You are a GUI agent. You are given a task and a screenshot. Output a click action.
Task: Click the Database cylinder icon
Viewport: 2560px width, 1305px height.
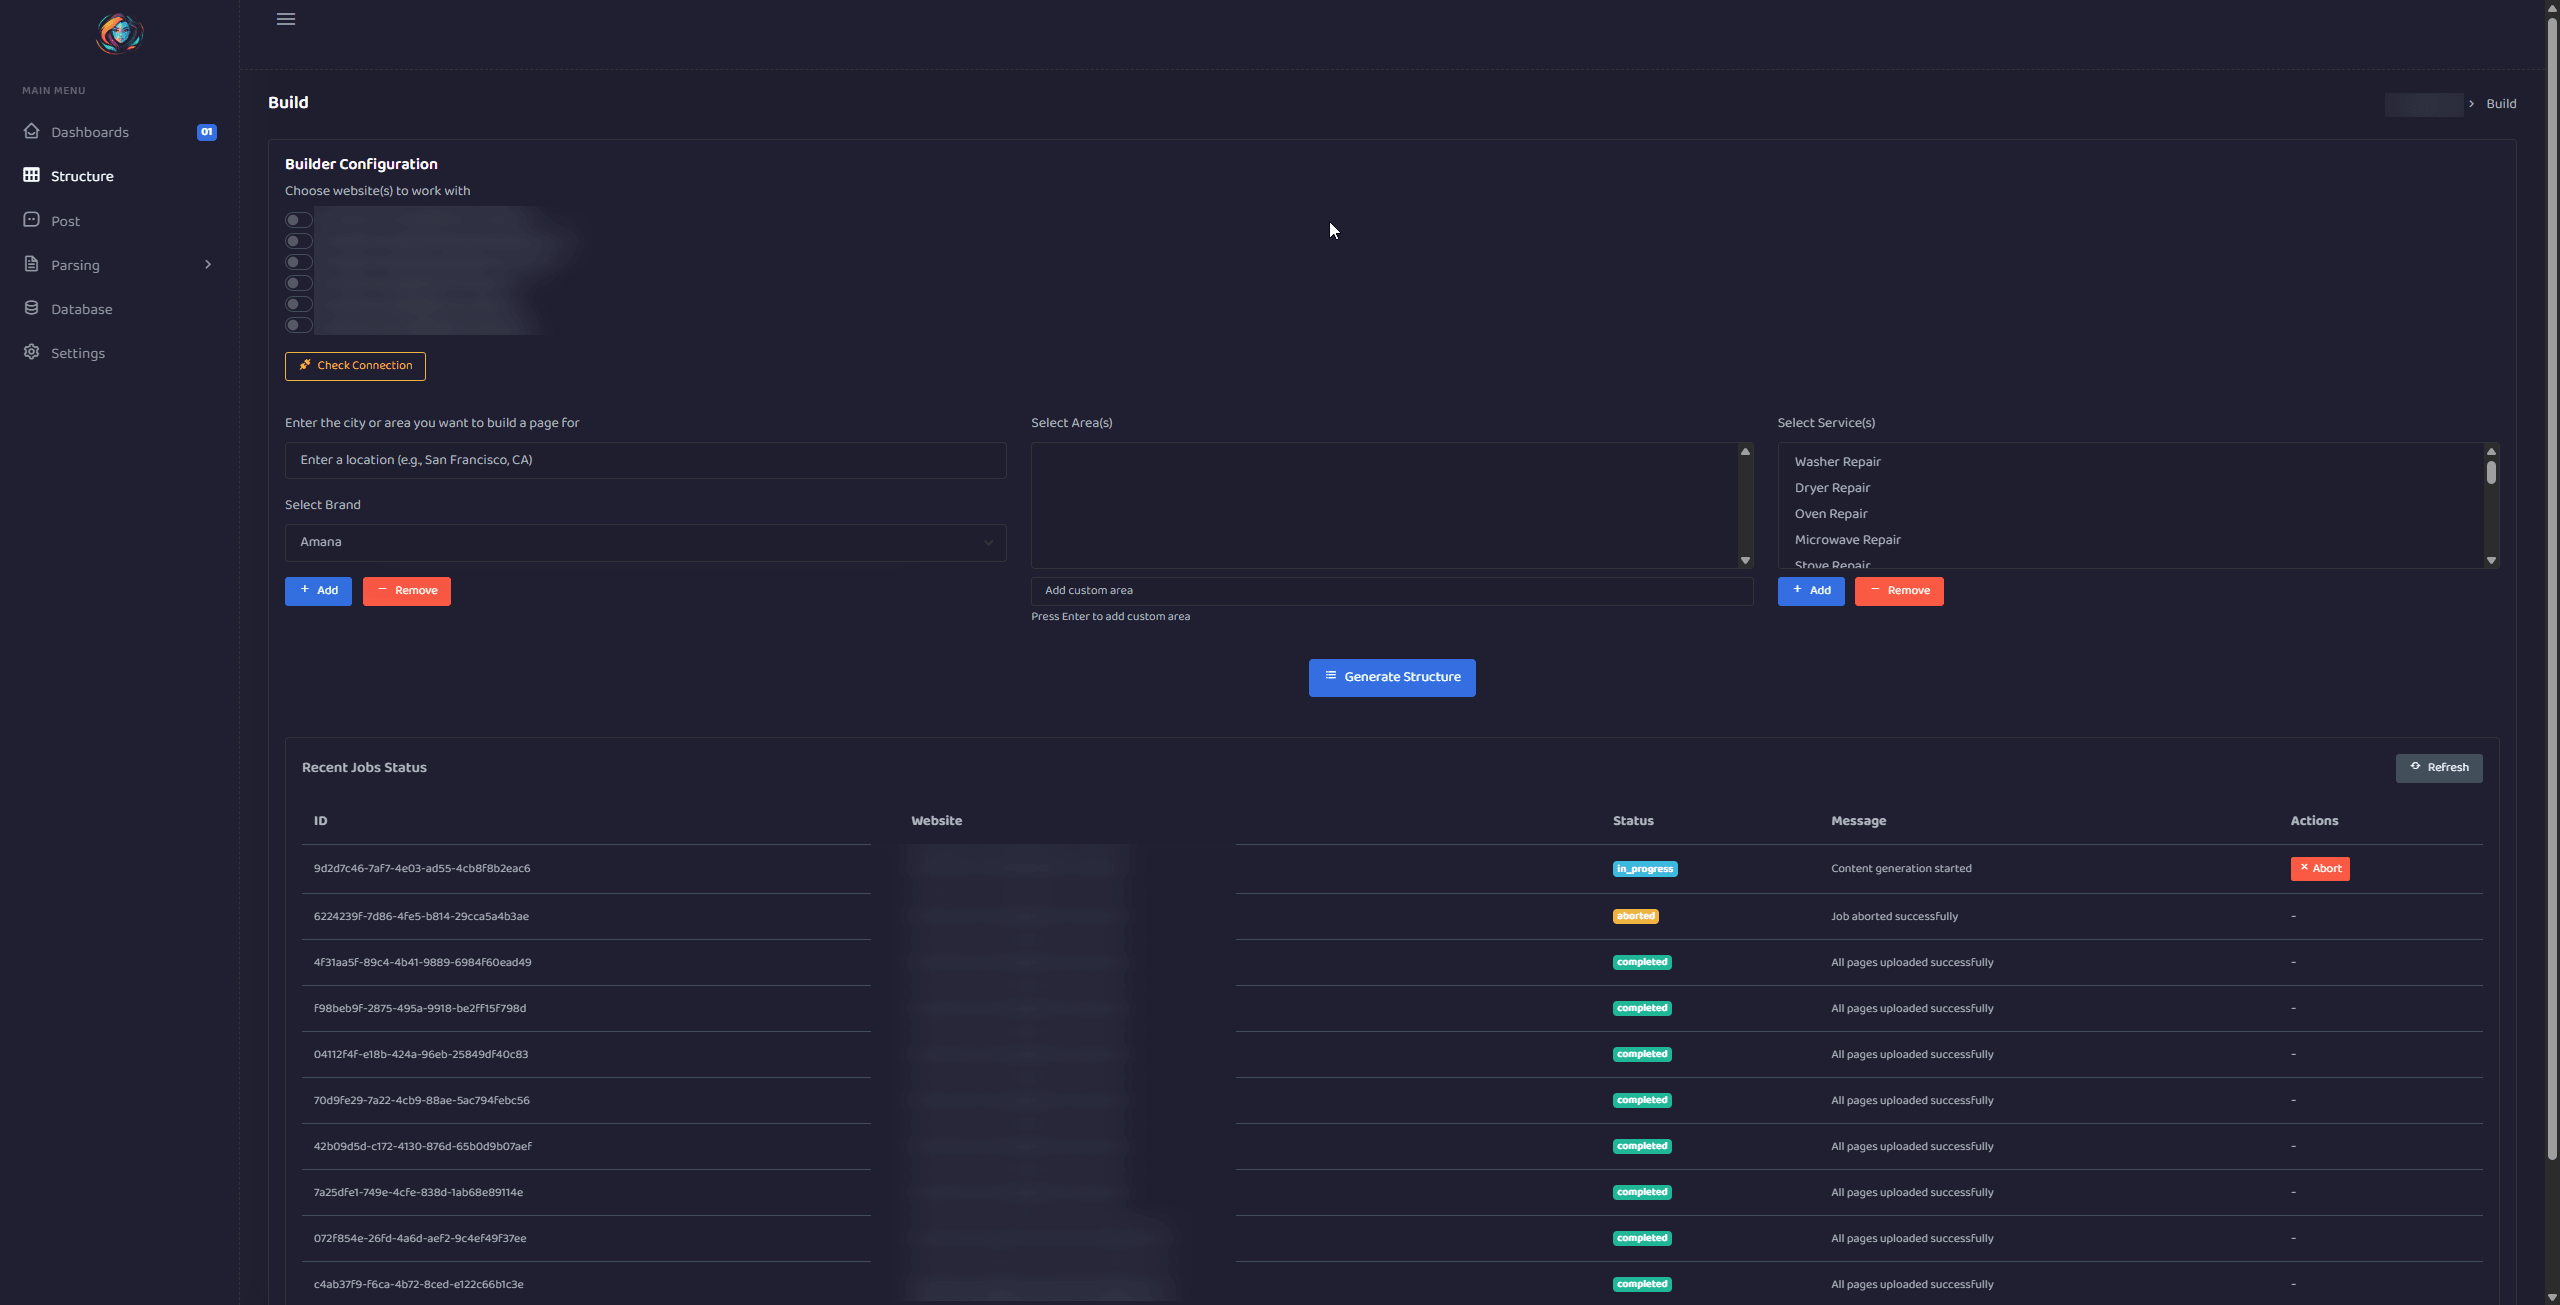pyautogui.click(x=31, y=308)
